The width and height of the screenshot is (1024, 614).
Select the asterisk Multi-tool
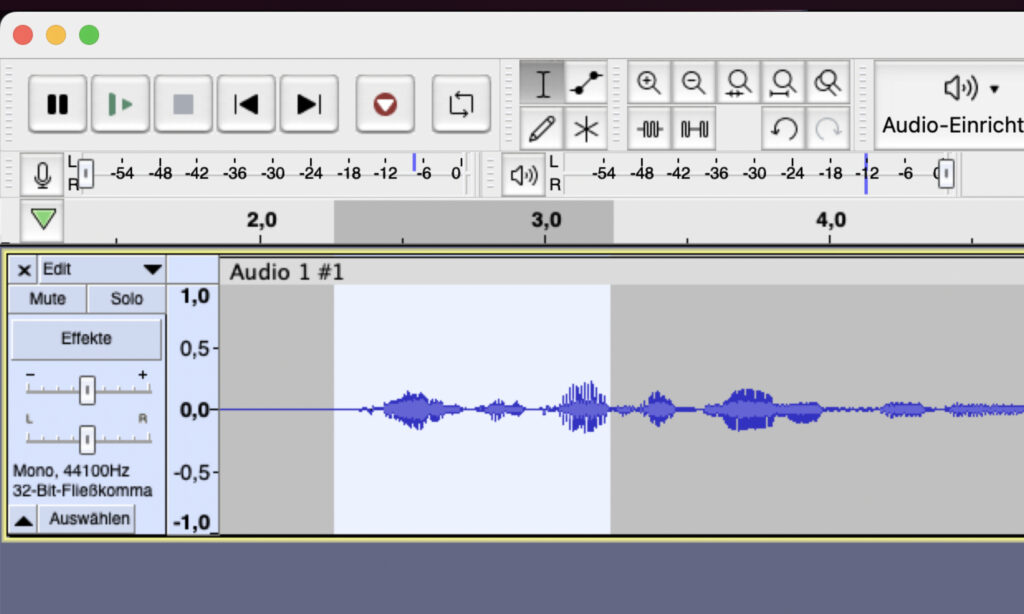[x=586, y=129]
